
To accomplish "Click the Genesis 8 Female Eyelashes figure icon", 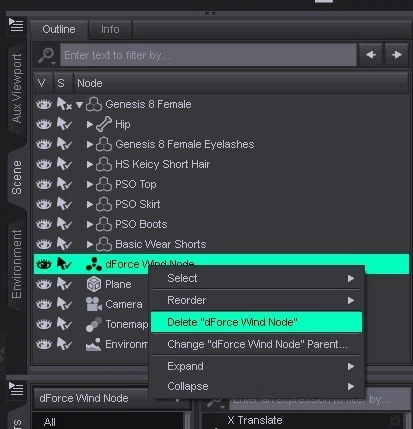I will (104, 144).
